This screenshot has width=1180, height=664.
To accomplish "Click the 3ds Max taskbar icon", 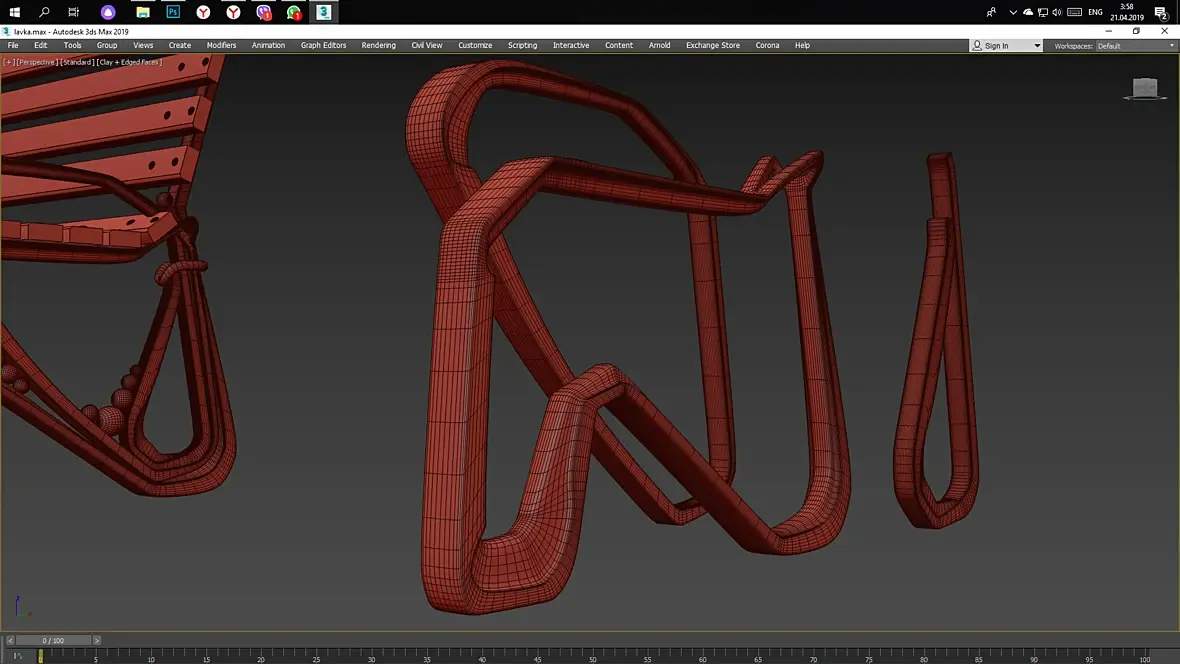I will (323, 12).
